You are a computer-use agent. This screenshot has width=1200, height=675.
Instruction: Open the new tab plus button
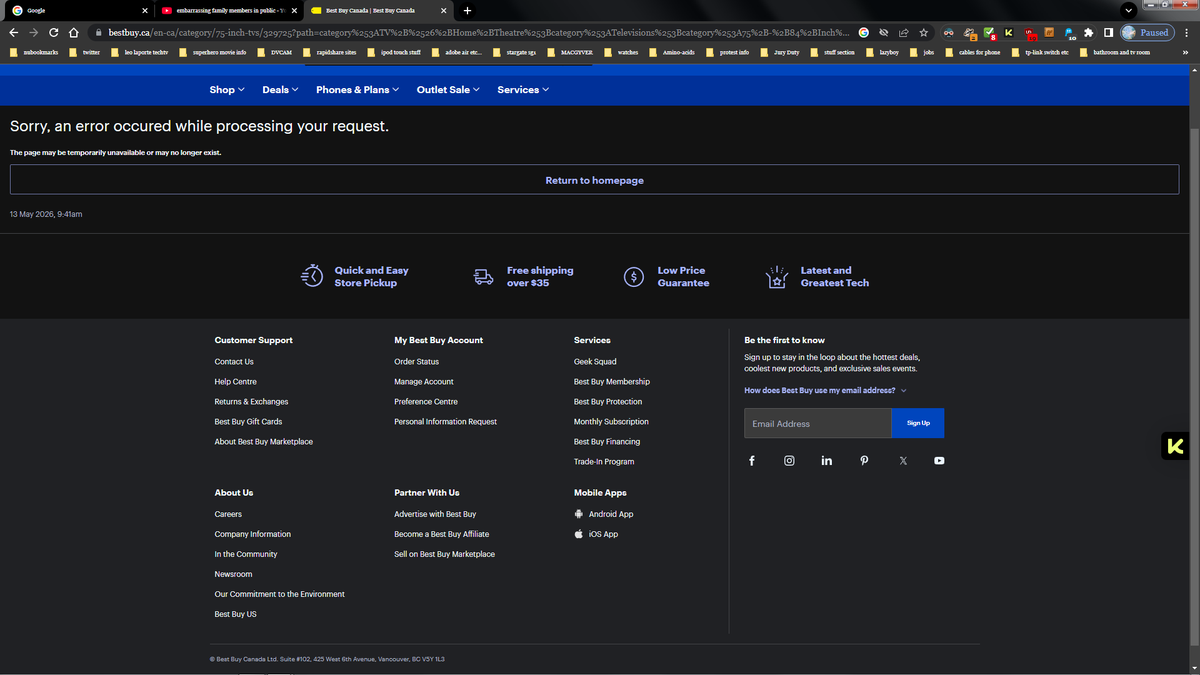[x=467, y=10]
